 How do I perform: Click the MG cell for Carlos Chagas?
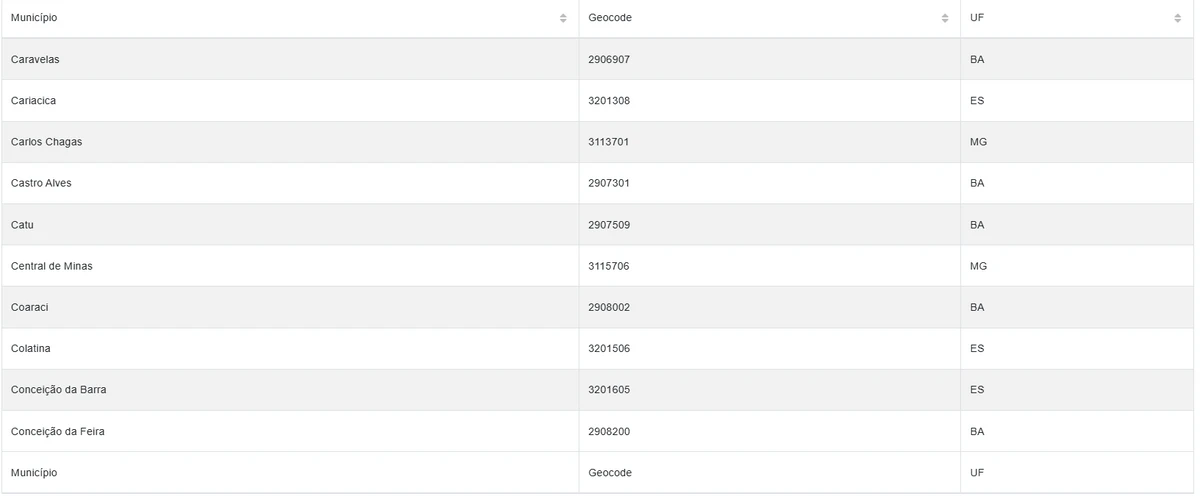coord(978,142)
